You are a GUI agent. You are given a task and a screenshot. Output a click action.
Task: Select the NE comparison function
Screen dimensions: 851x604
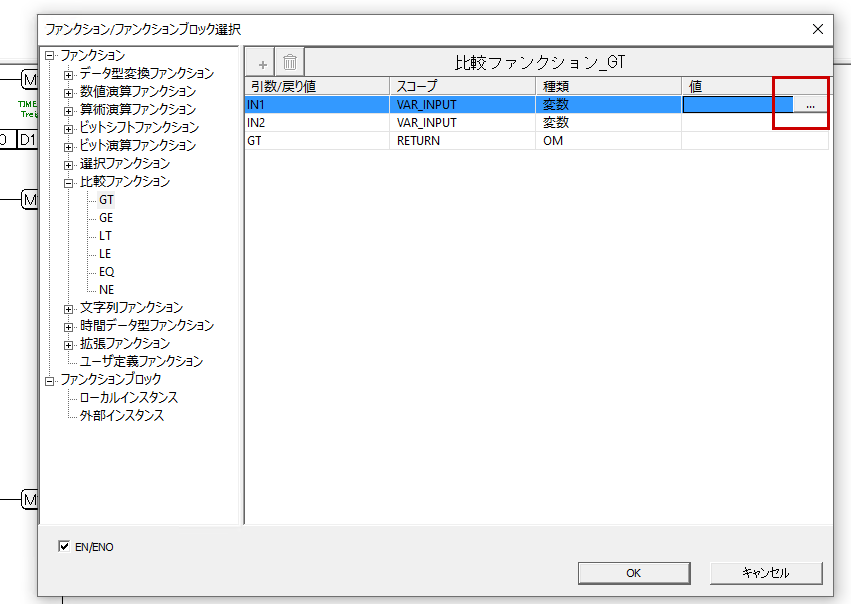point(106,290)
